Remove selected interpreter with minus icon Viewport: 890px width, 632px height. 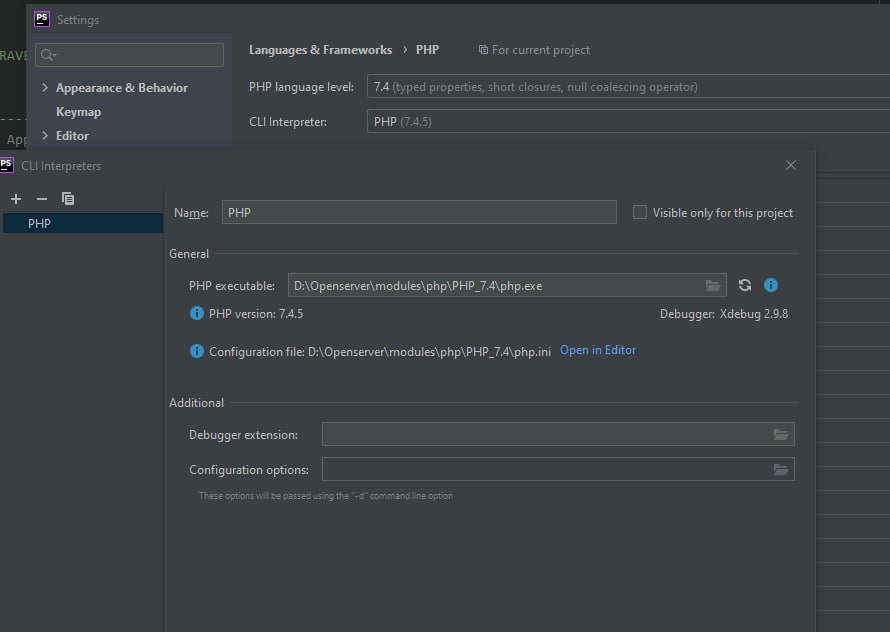point(41,199)
